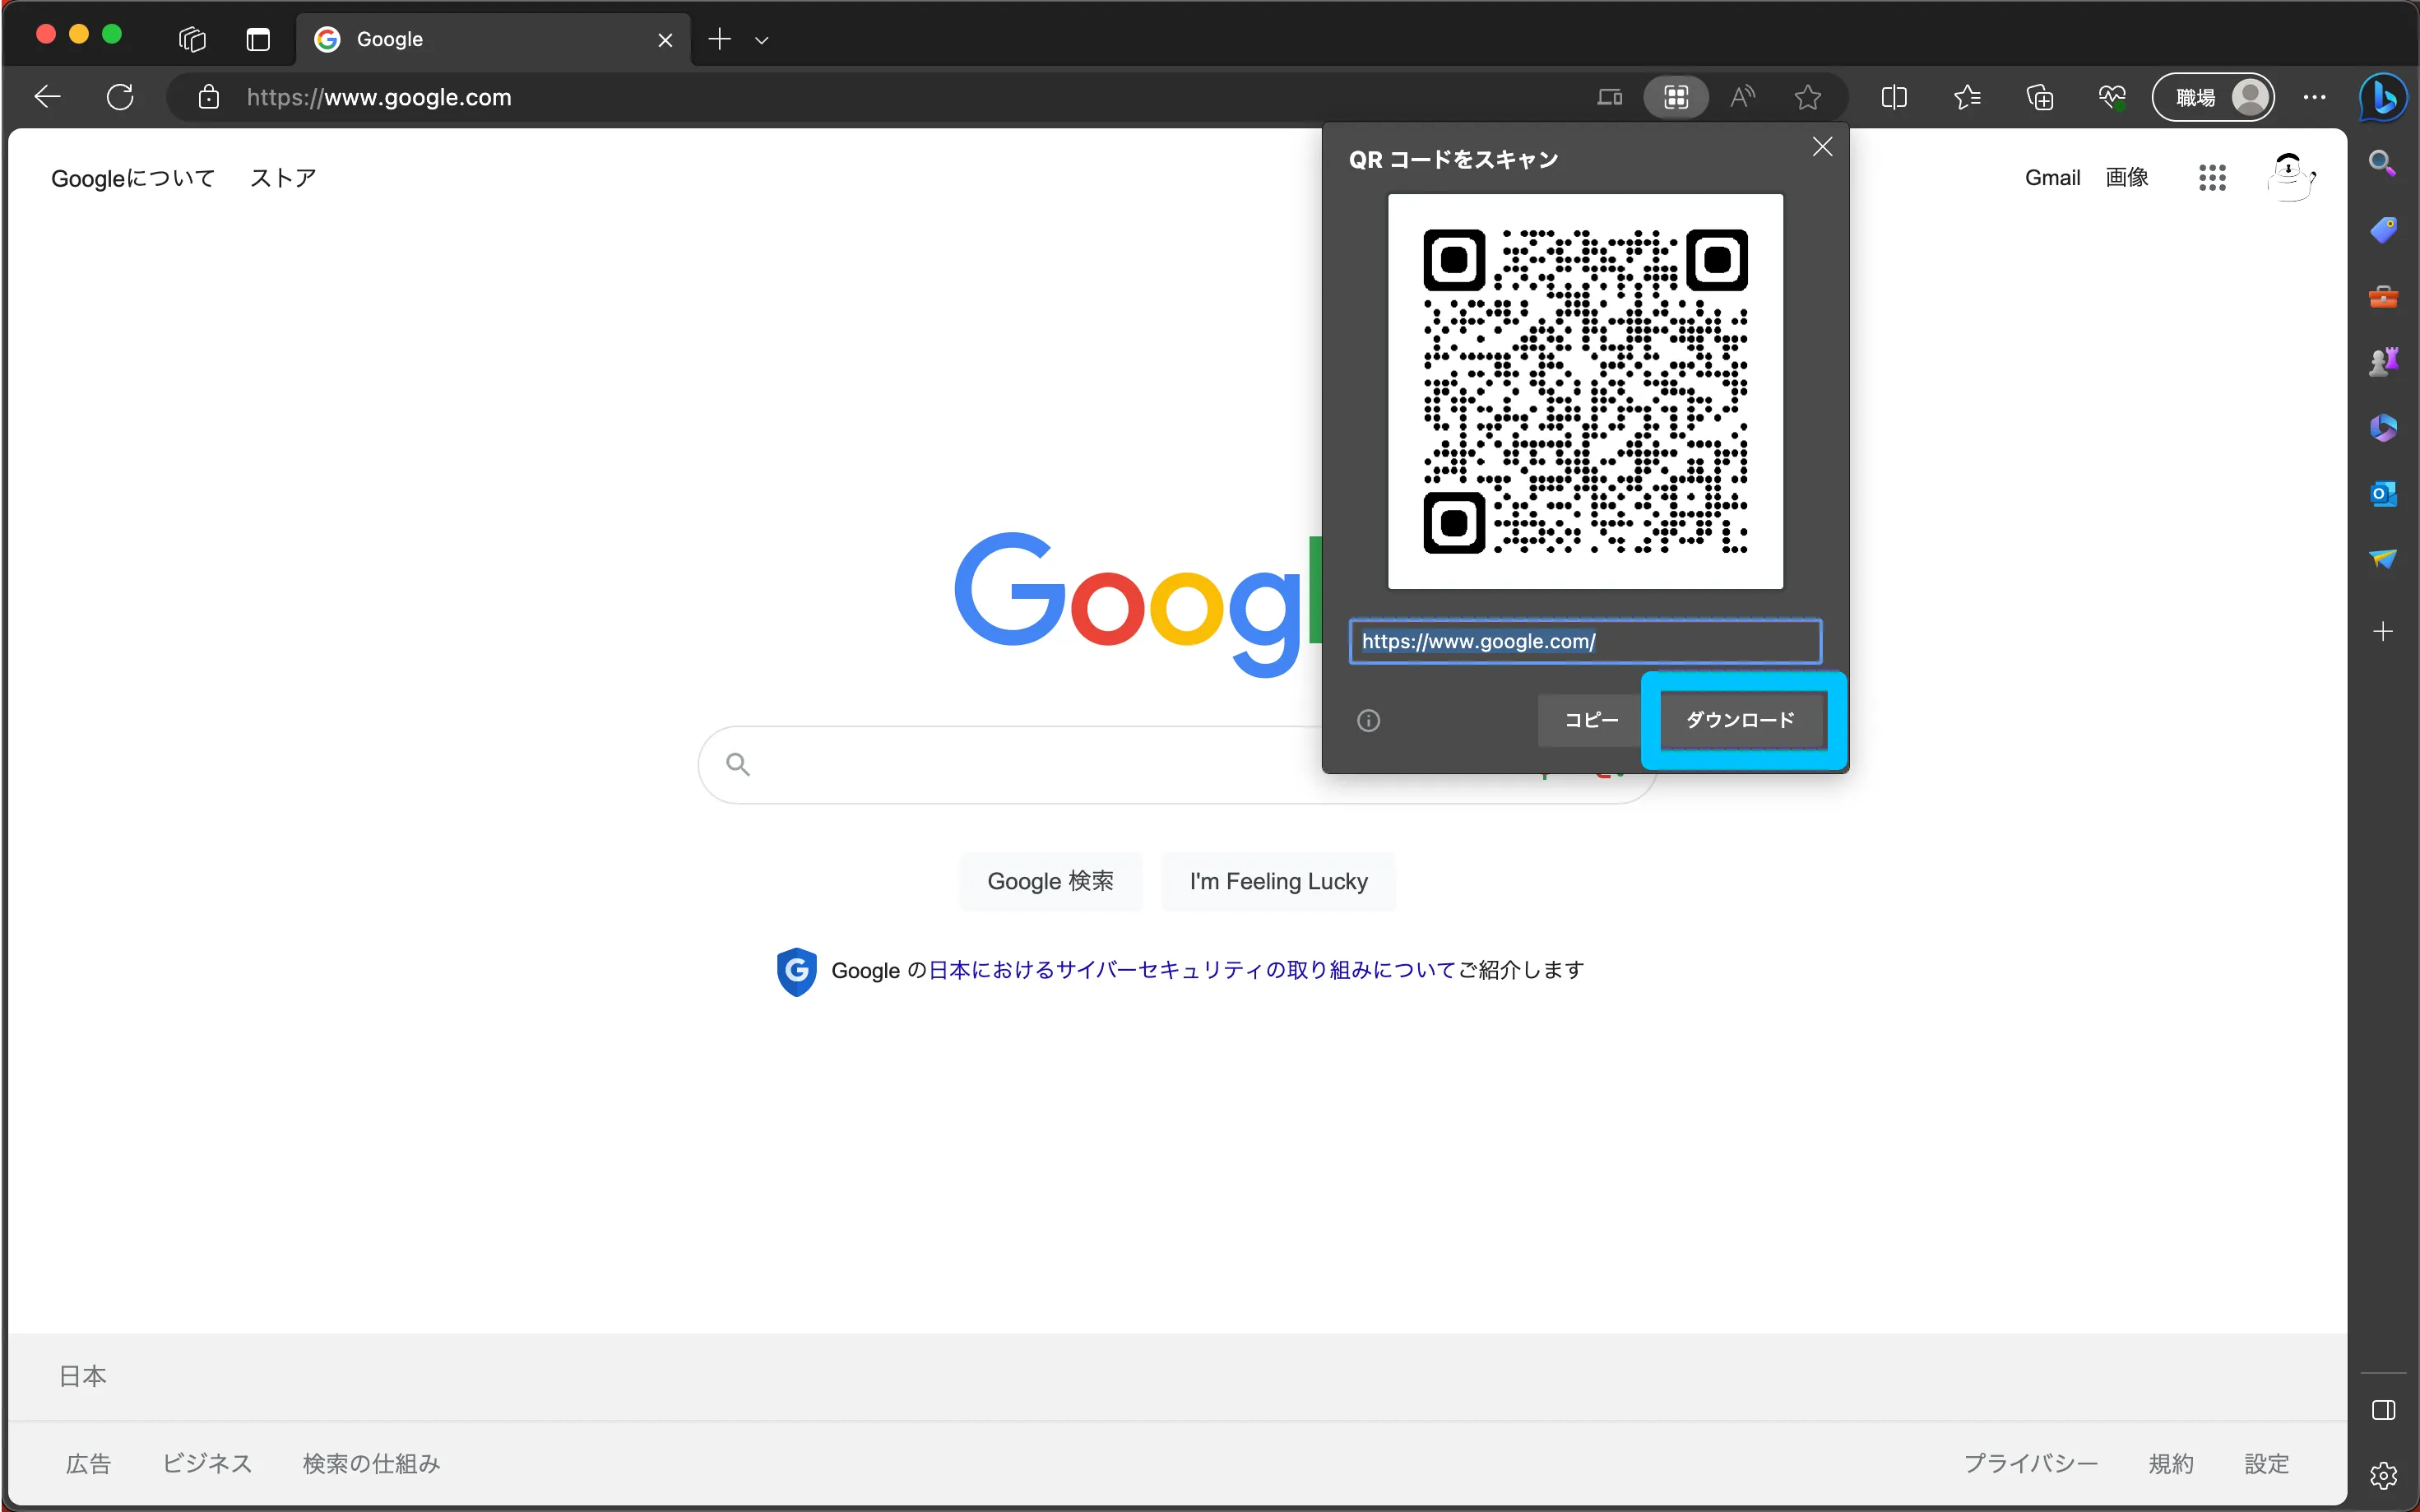Click the Google logo image
Viewport: 2420px width, 1512px height.
(x=1138, y=604)
